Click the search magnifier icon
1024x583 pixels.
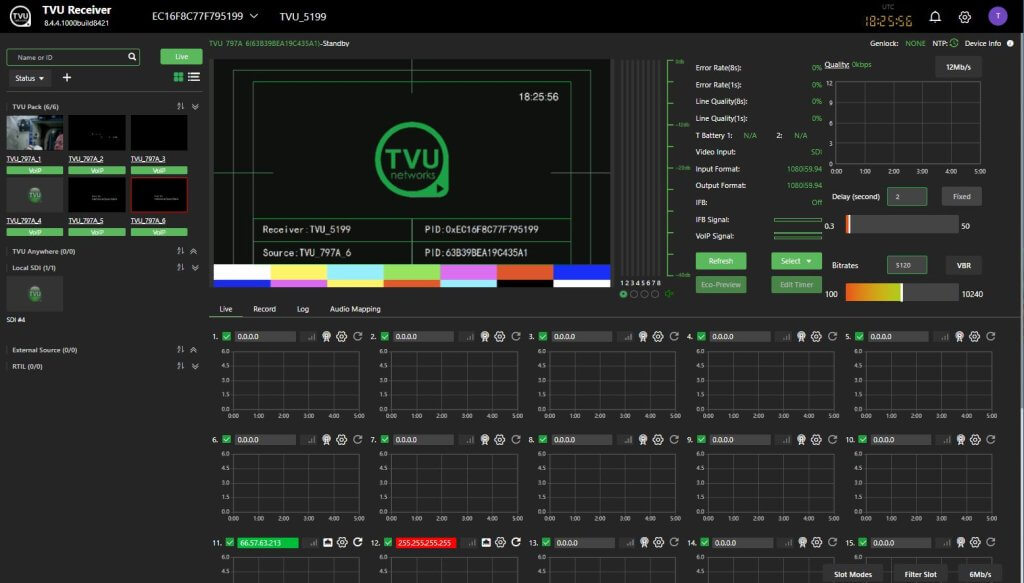pos(132,57)
